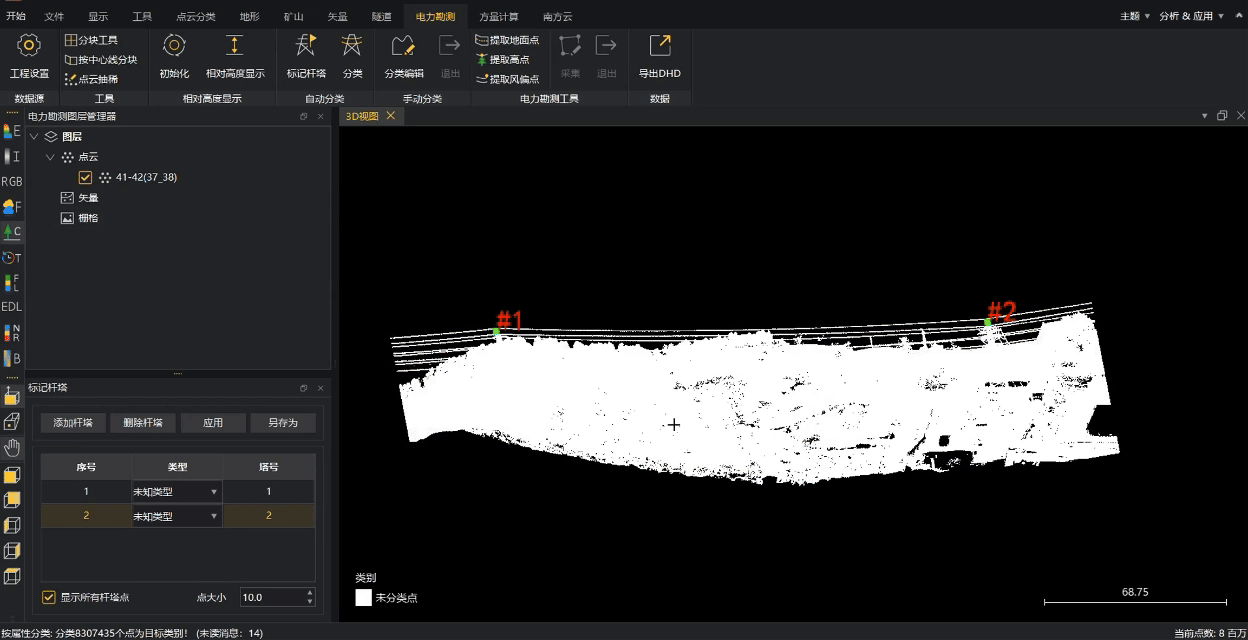Uncheck the 41-42(37_38) point cloud layer

tap(85, 177)
